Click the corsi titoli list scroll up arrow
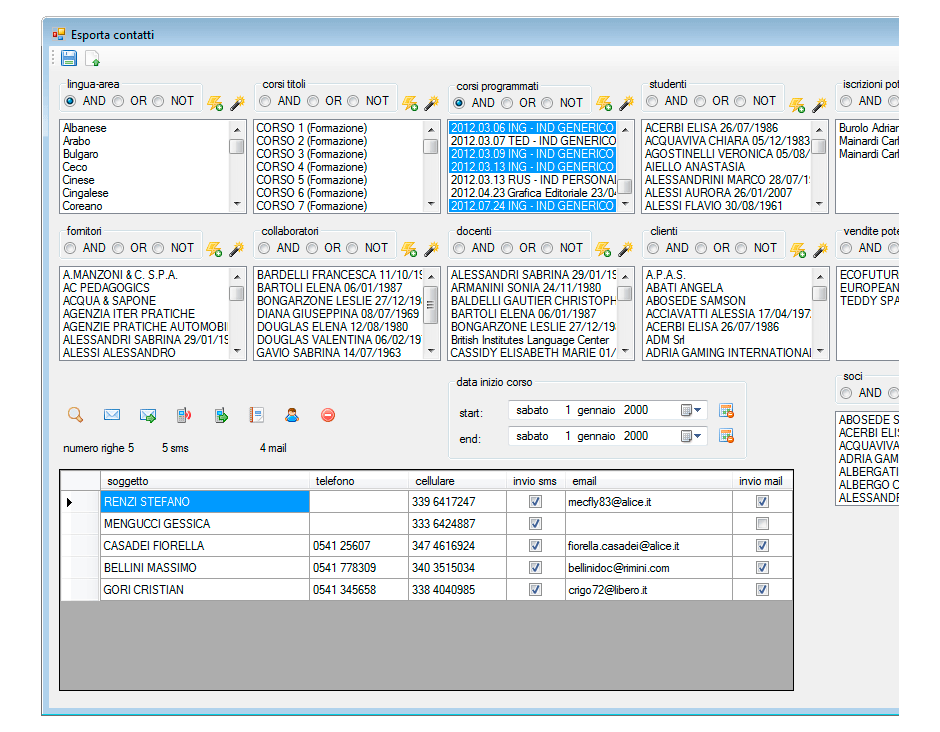940x732 pixels. pyautogui.click(x=431, y=129)
